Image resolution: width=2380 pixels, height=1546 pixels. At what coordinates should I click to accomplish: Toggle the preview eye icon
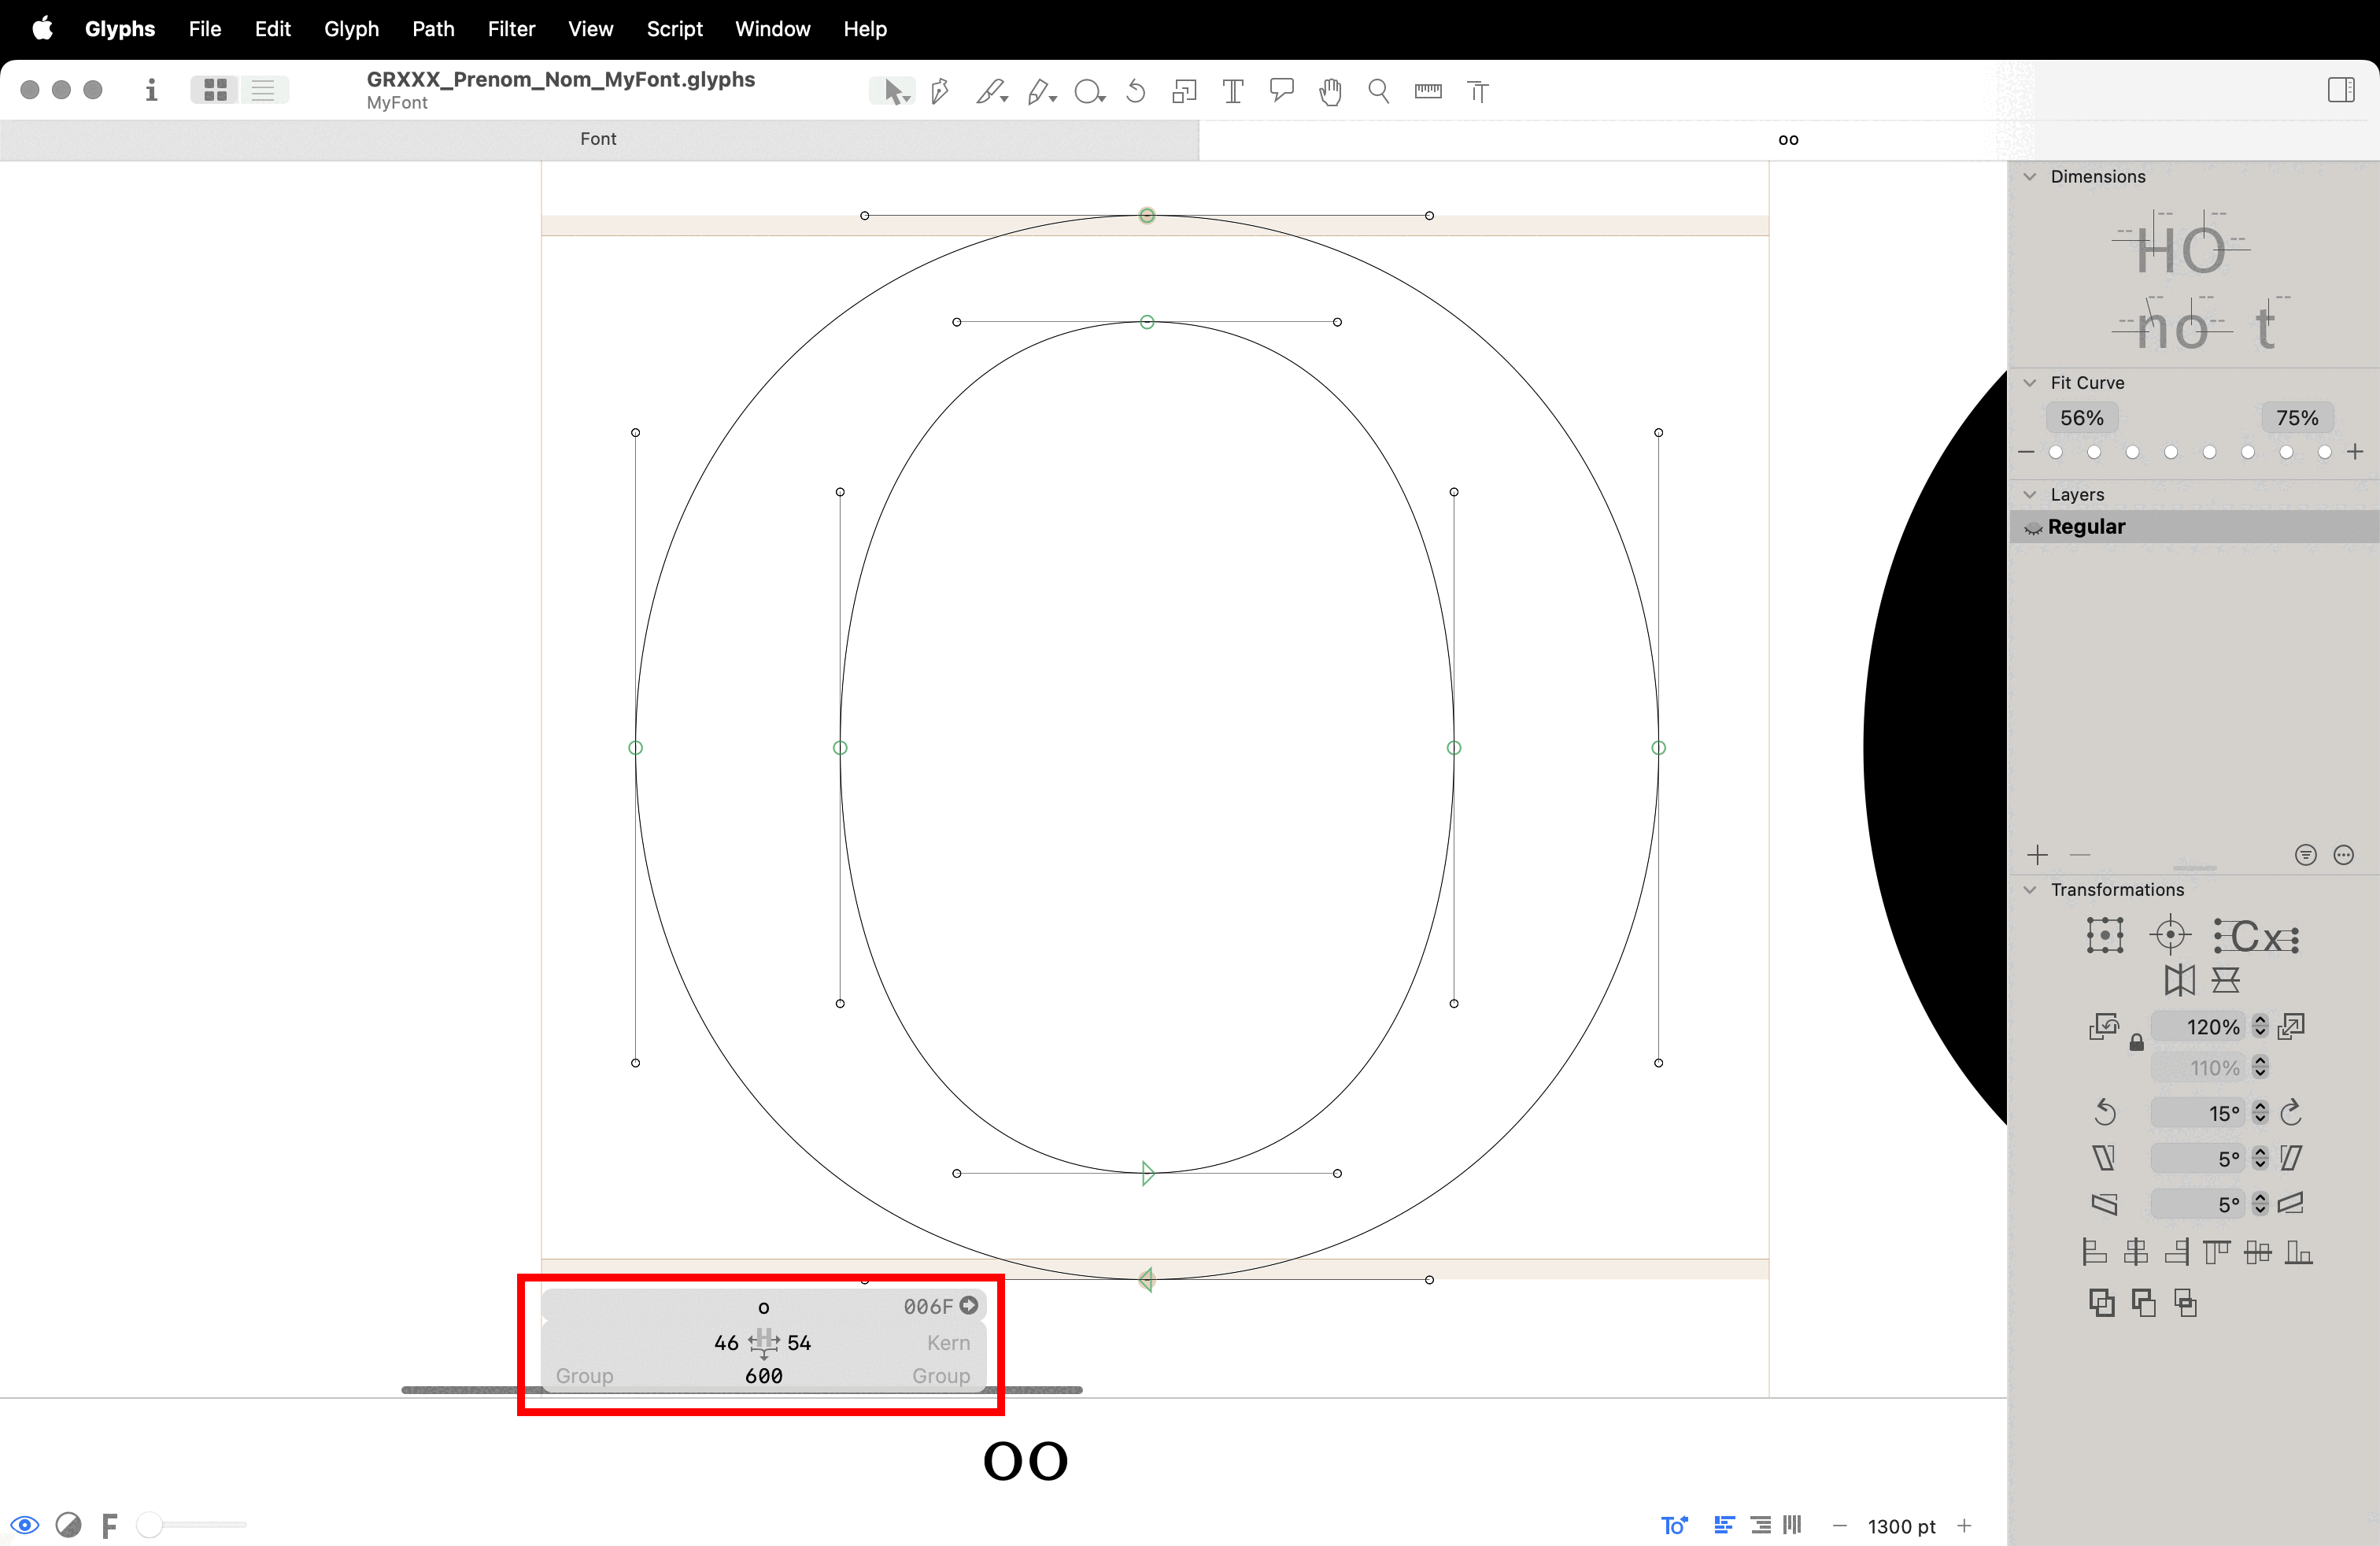tap(25, 1525)
